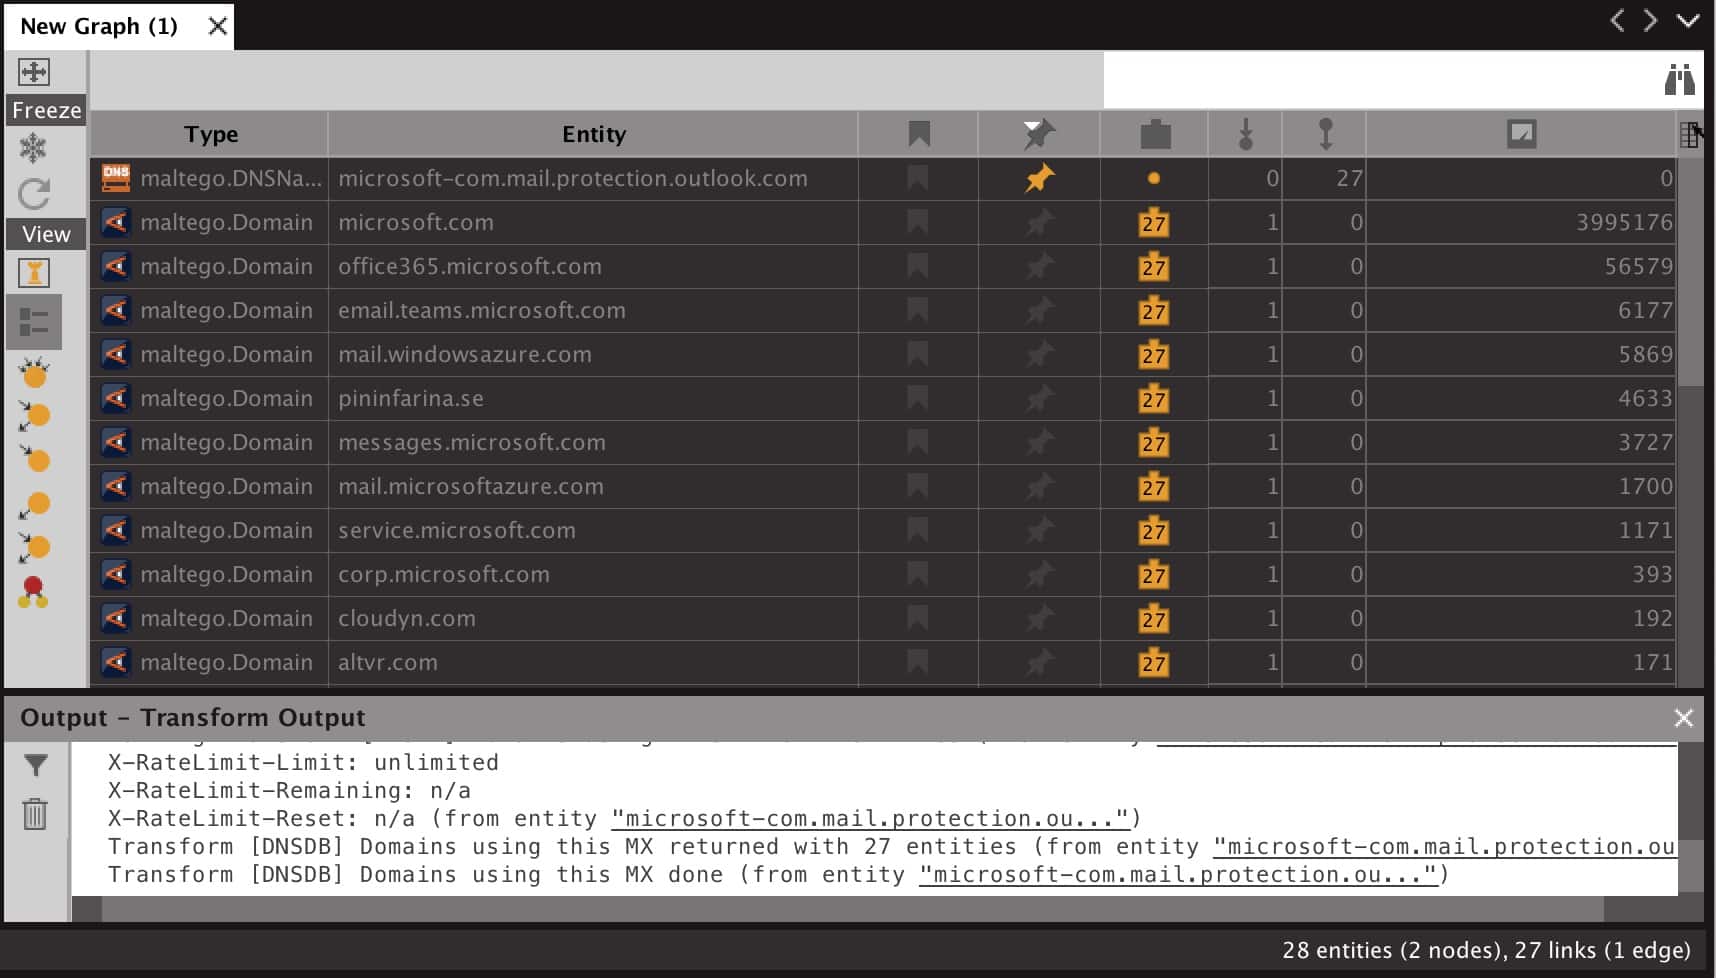This screenshot has width=1716, height=978.
Task: Open the tab list dropdown arrow
Action: [x=1688, y=21]
